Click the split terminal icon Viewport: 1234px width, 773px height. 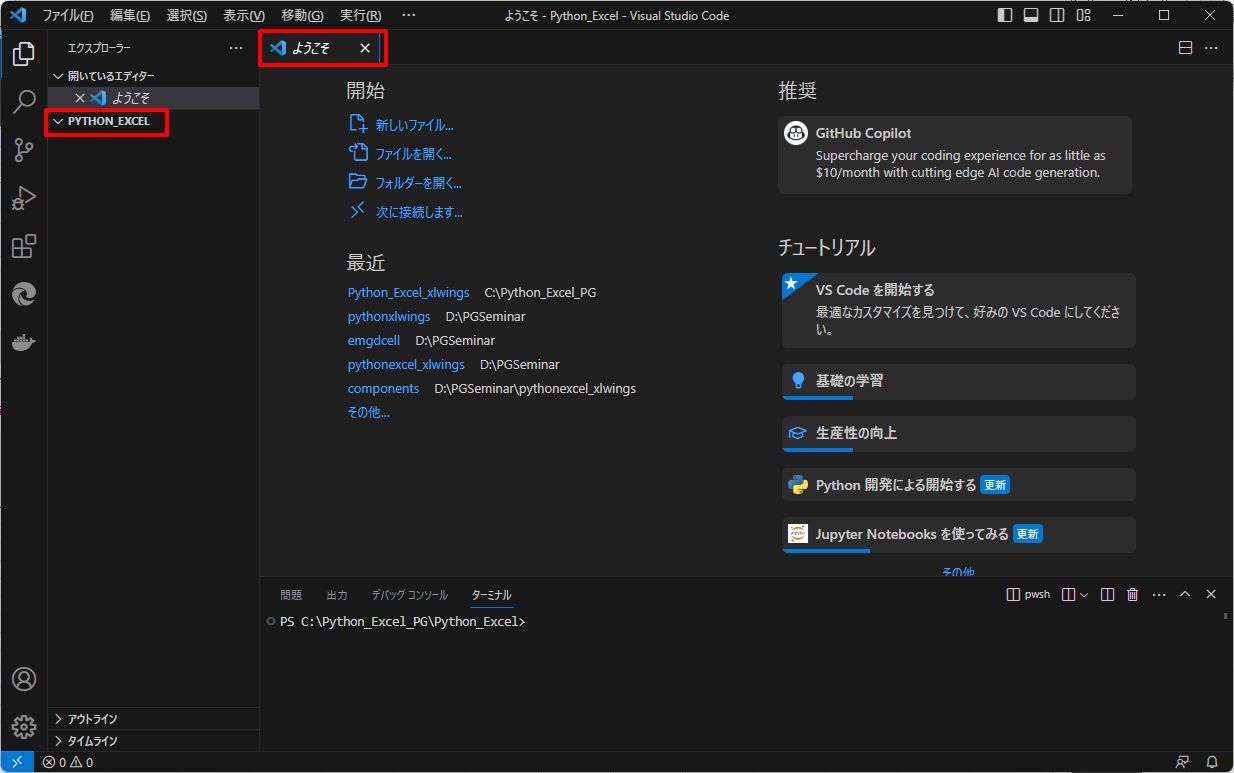1107,594
